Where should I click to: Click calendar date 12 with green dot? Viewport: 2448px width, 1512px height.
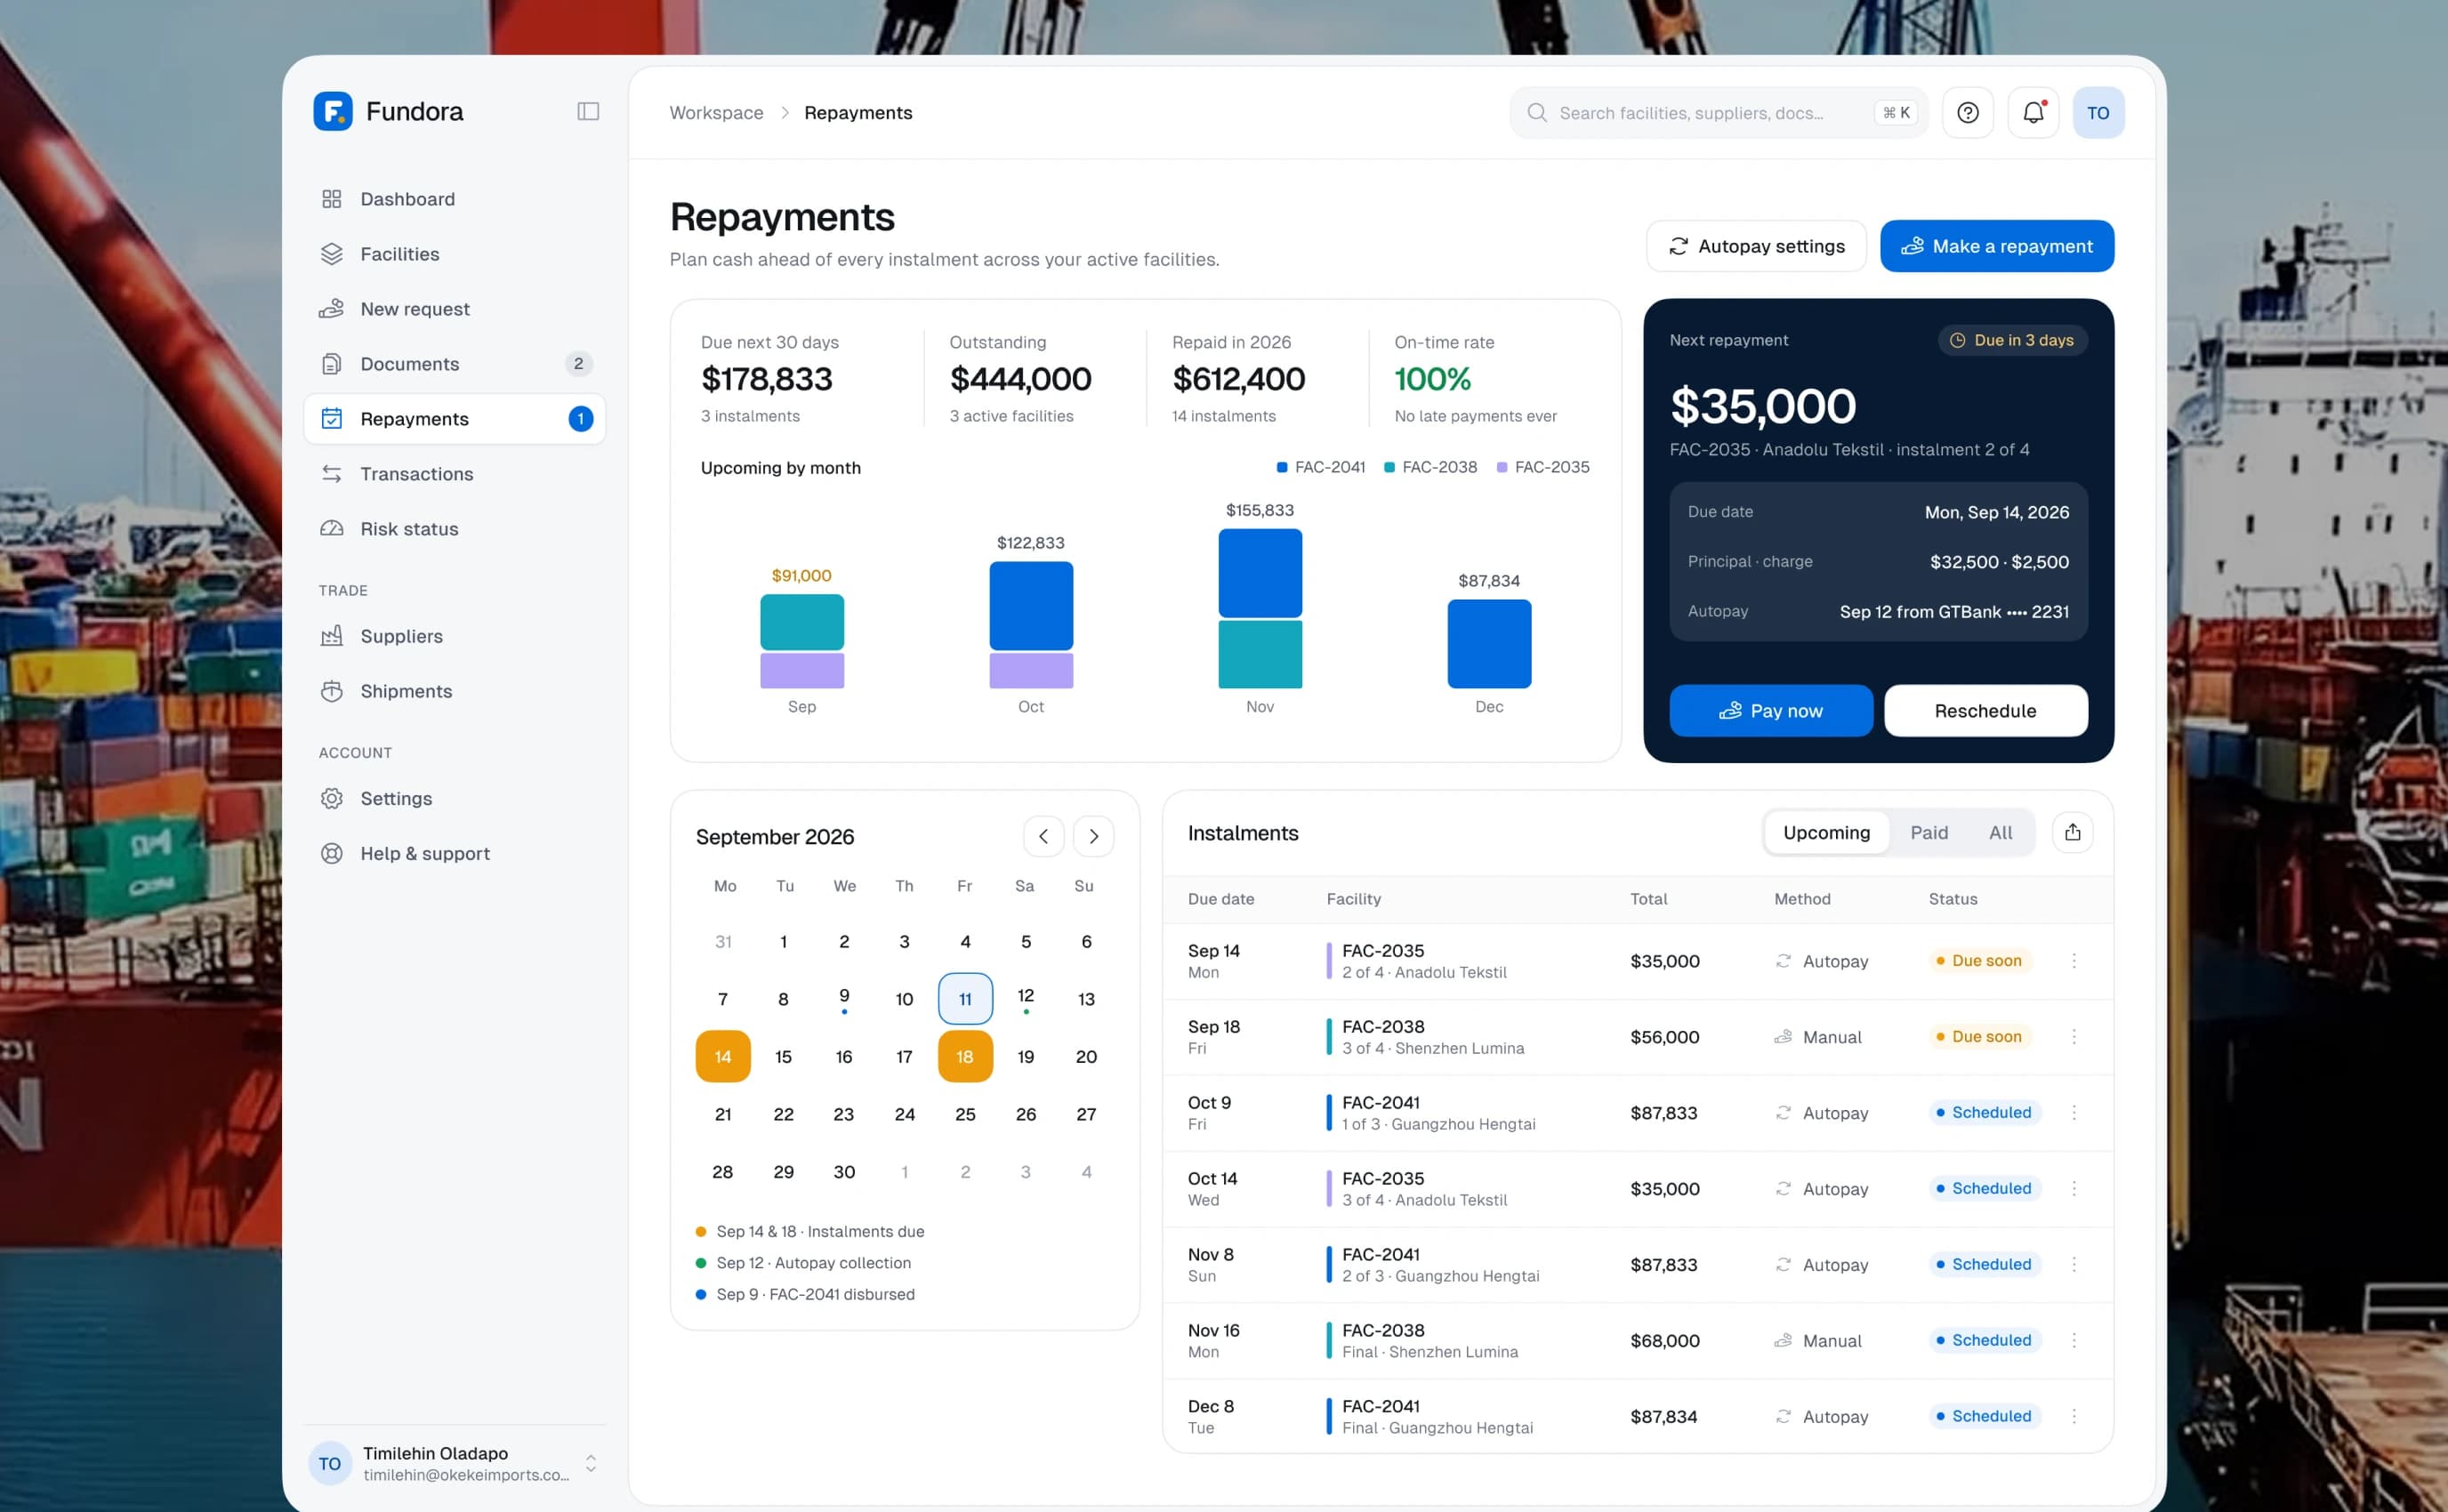1025,999
